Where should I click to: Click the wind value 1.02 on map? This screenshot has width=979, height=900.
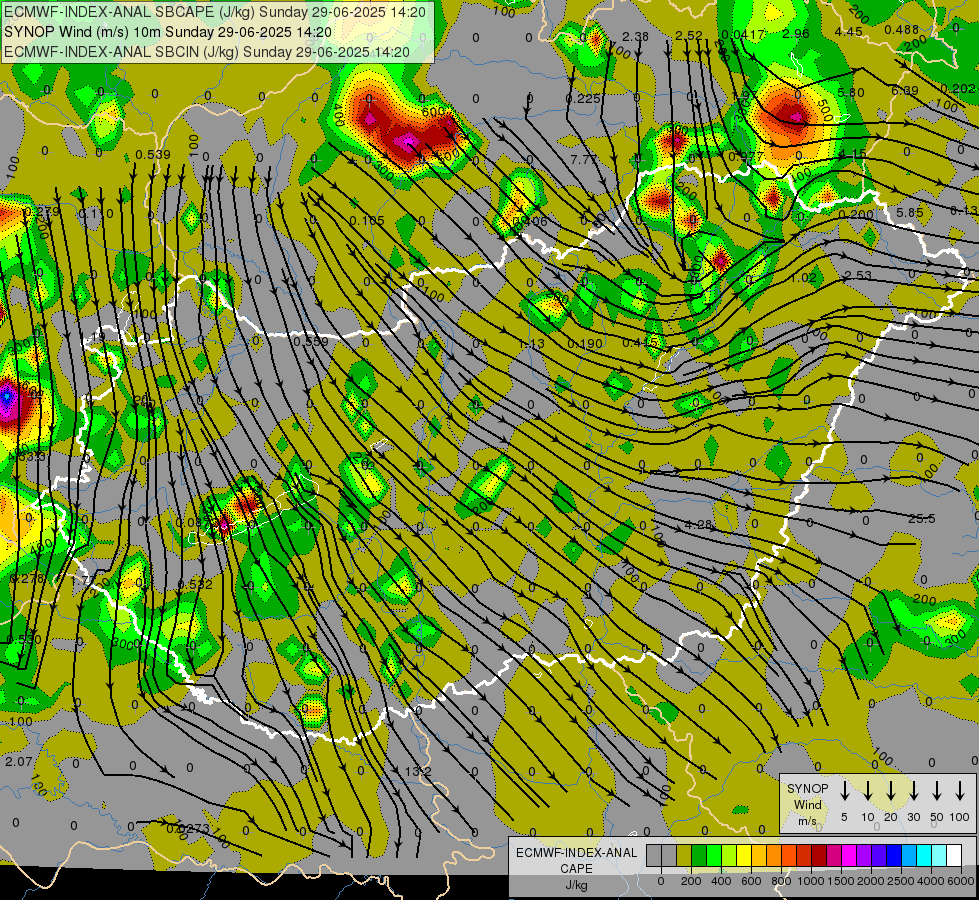[804, 277]
